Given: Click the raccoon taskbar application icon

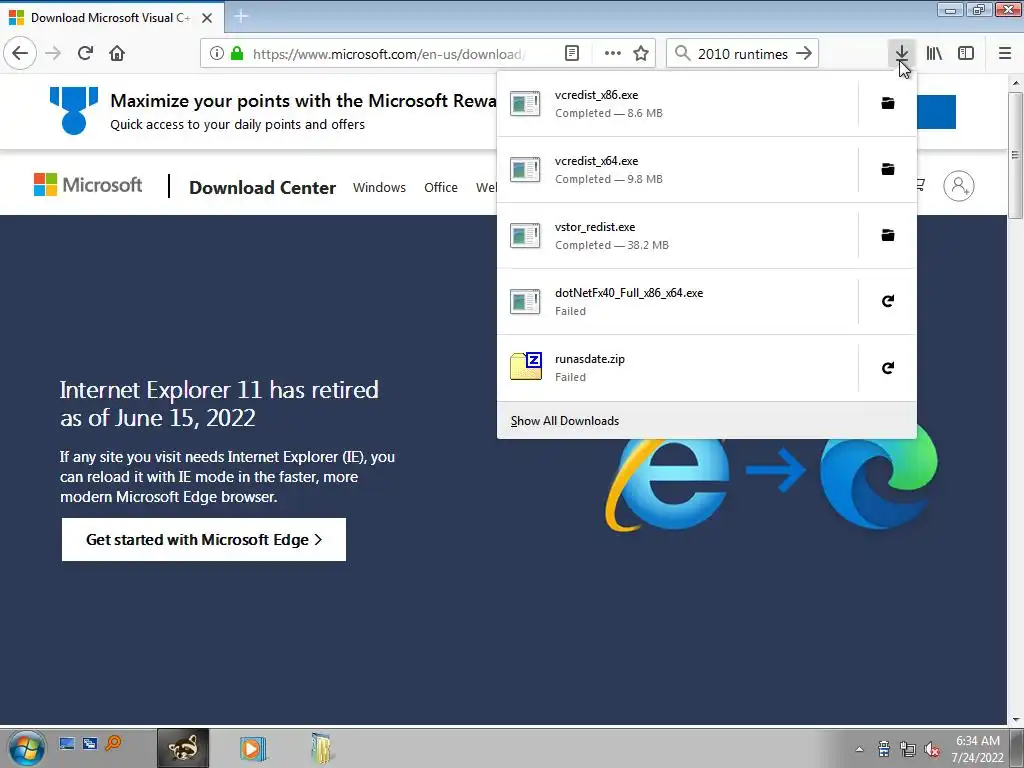Looking at the screenshot, I should (x=183, y=748).
